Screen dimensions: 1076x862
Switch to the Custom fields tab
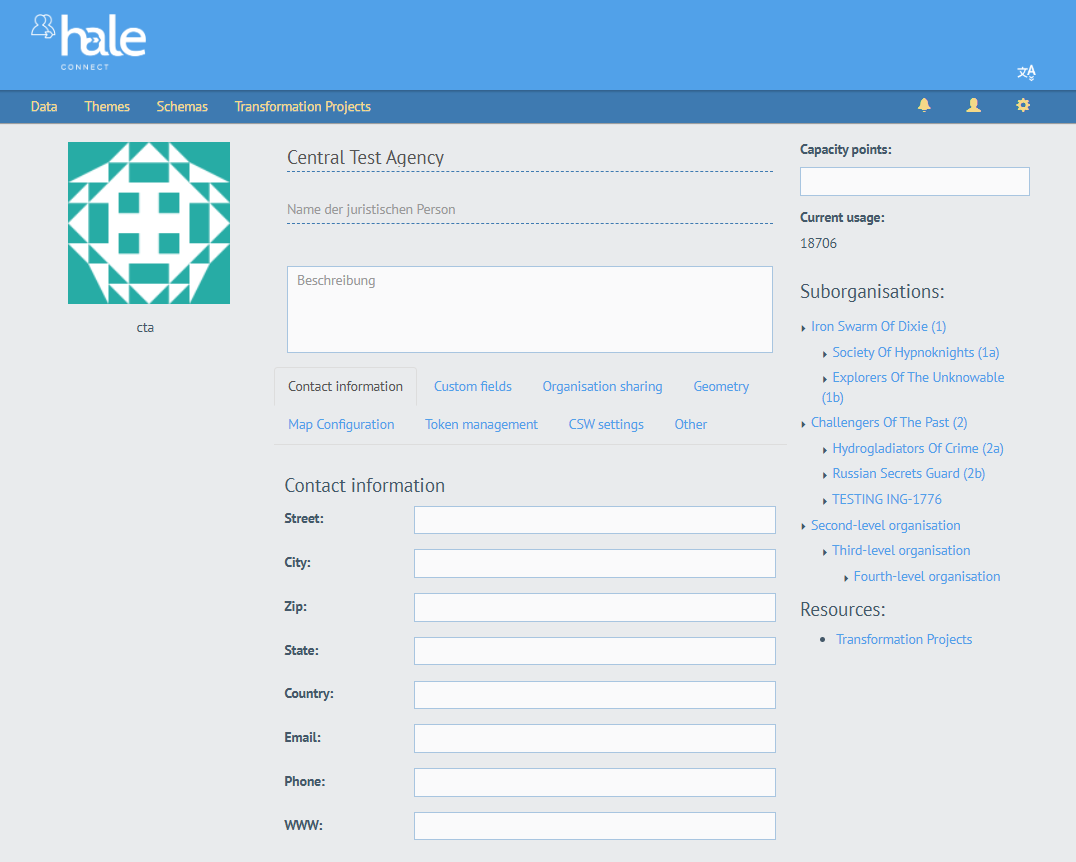tap(472, 387)
